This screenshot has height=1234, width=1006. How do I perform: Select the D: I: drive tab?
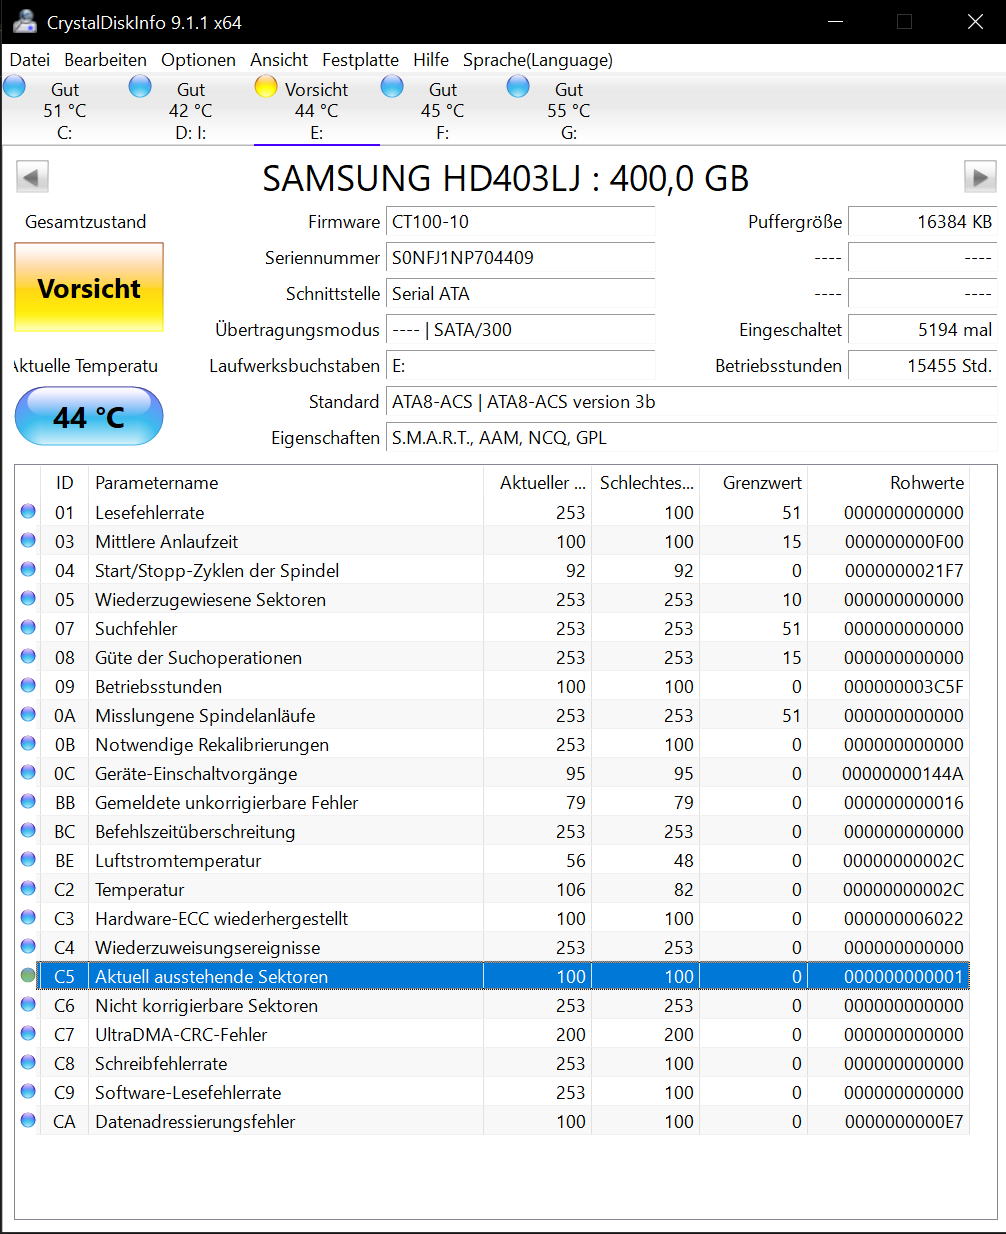click(x=190, y=110)
